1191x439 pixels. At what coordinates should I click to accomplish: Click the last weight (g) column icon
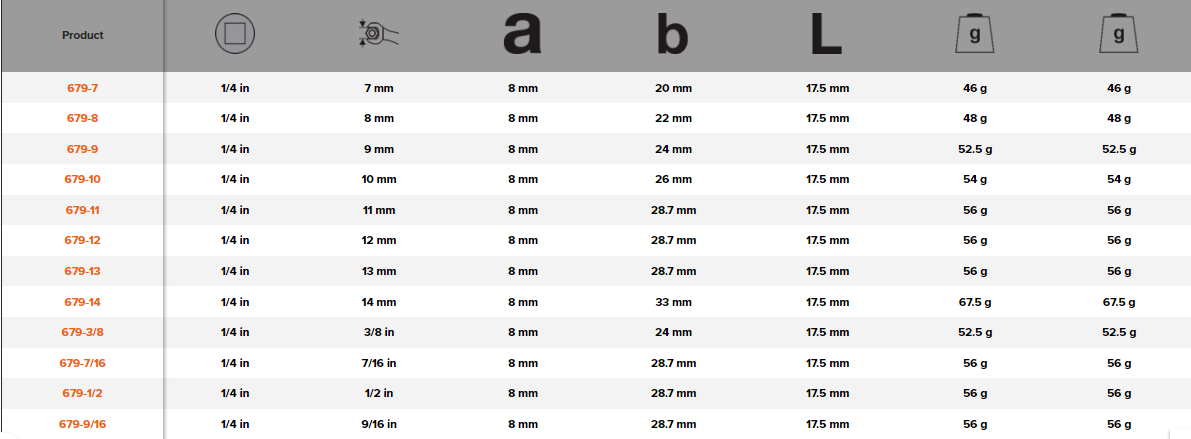(x=1119, y=35)
